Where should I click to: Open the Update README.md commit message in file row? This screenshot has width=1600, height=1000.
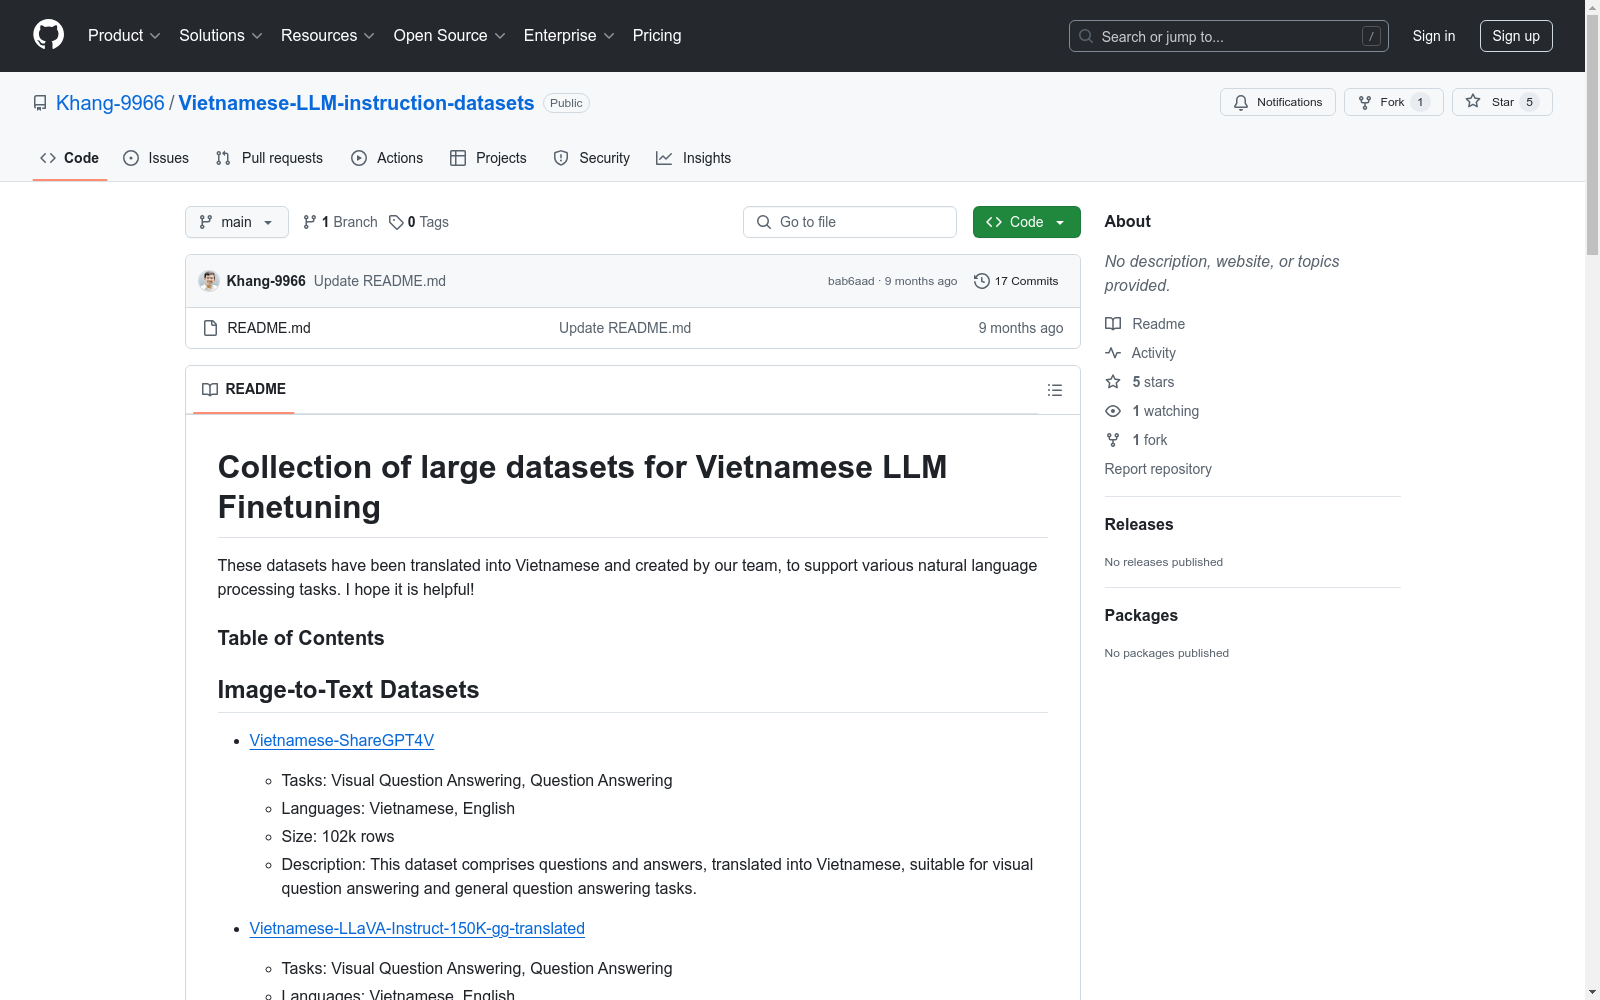click(625, 328)
